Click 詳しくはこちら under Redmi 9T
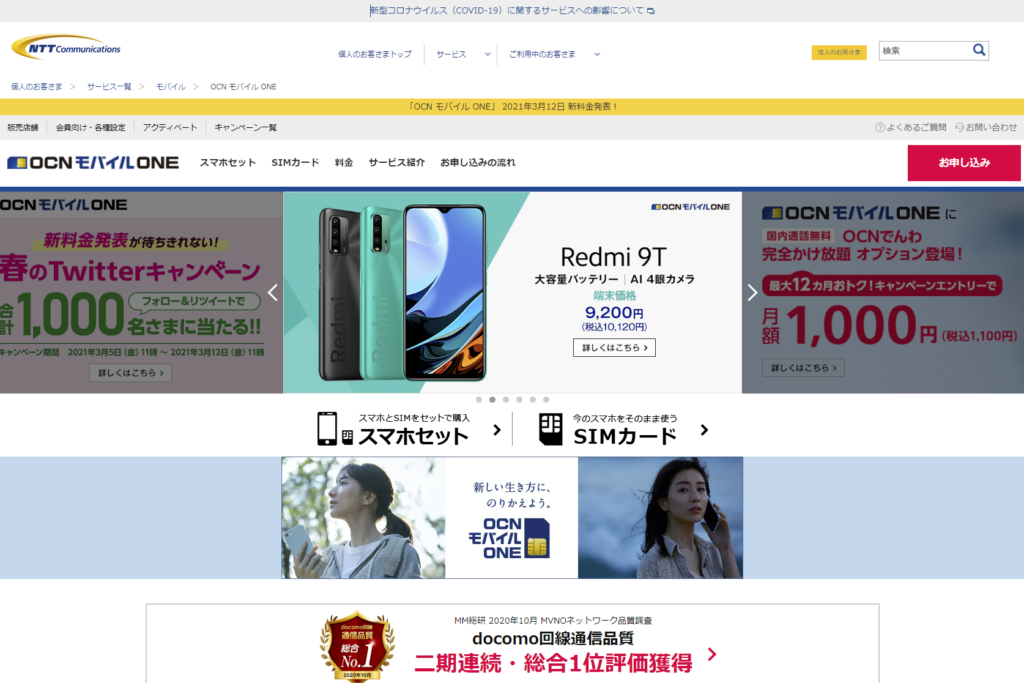Image resolution: width=1024 pixels, height=683 pixels. pyautogui.click(x=615, y=347)
